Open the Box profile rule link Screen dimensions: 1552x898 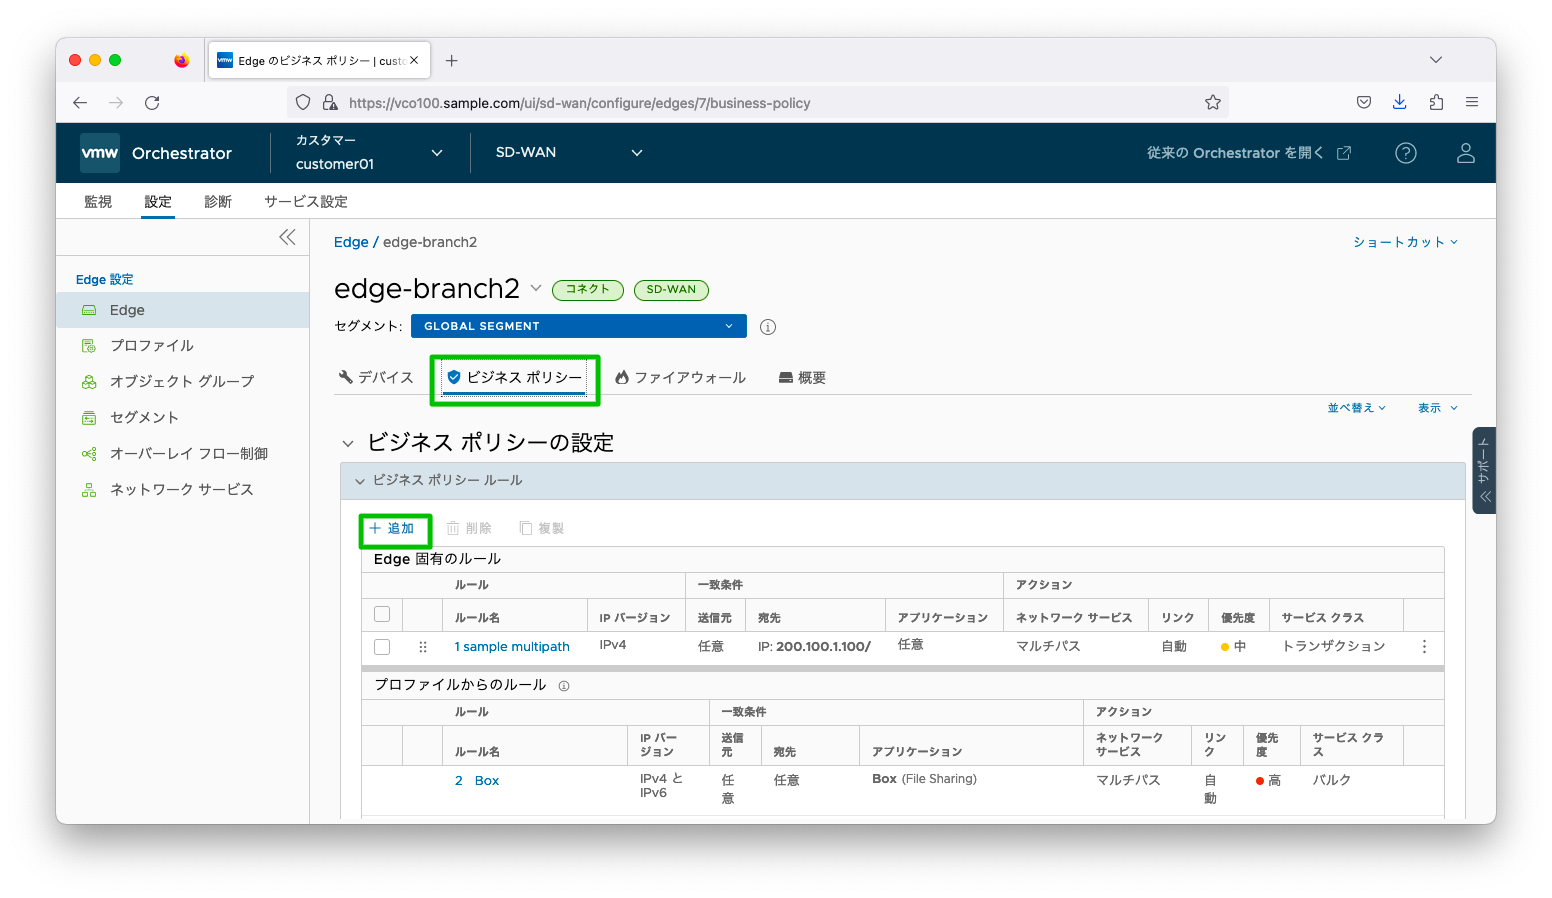point(487,781)
